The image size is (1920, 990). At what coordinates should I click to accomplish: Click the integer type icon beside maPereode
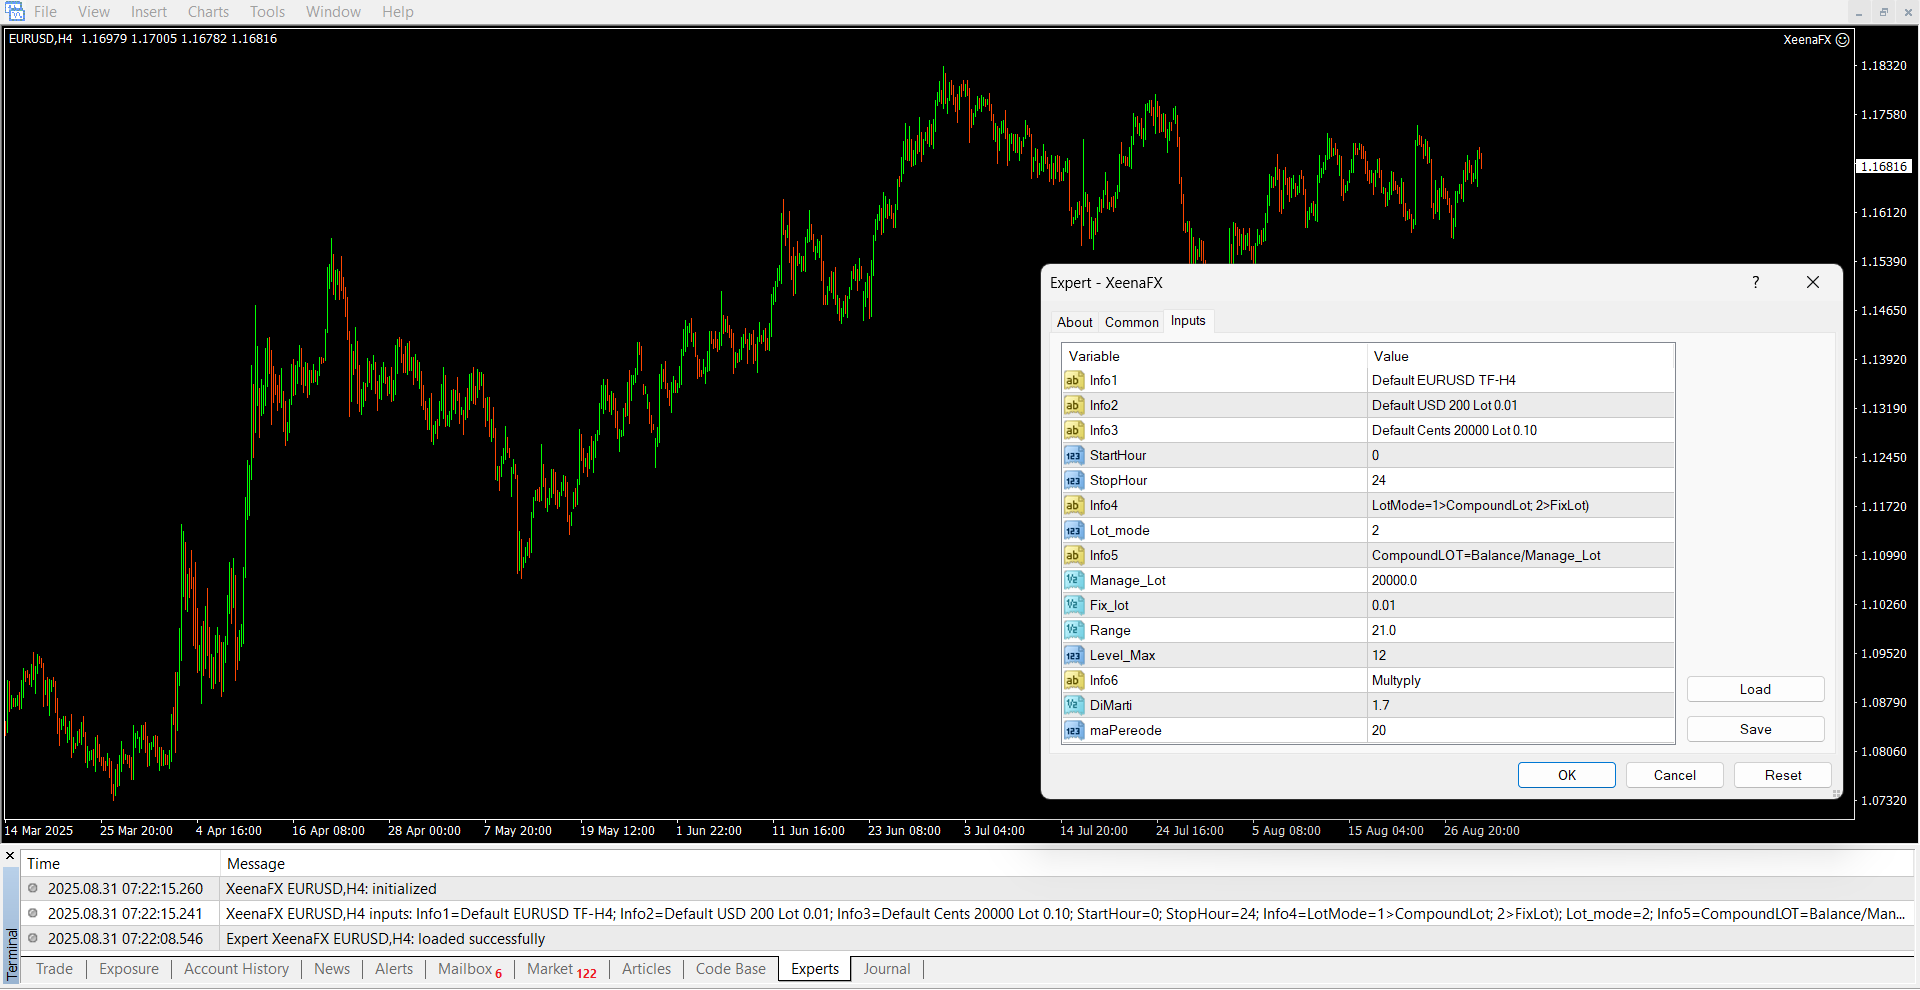coord(1073,731)
